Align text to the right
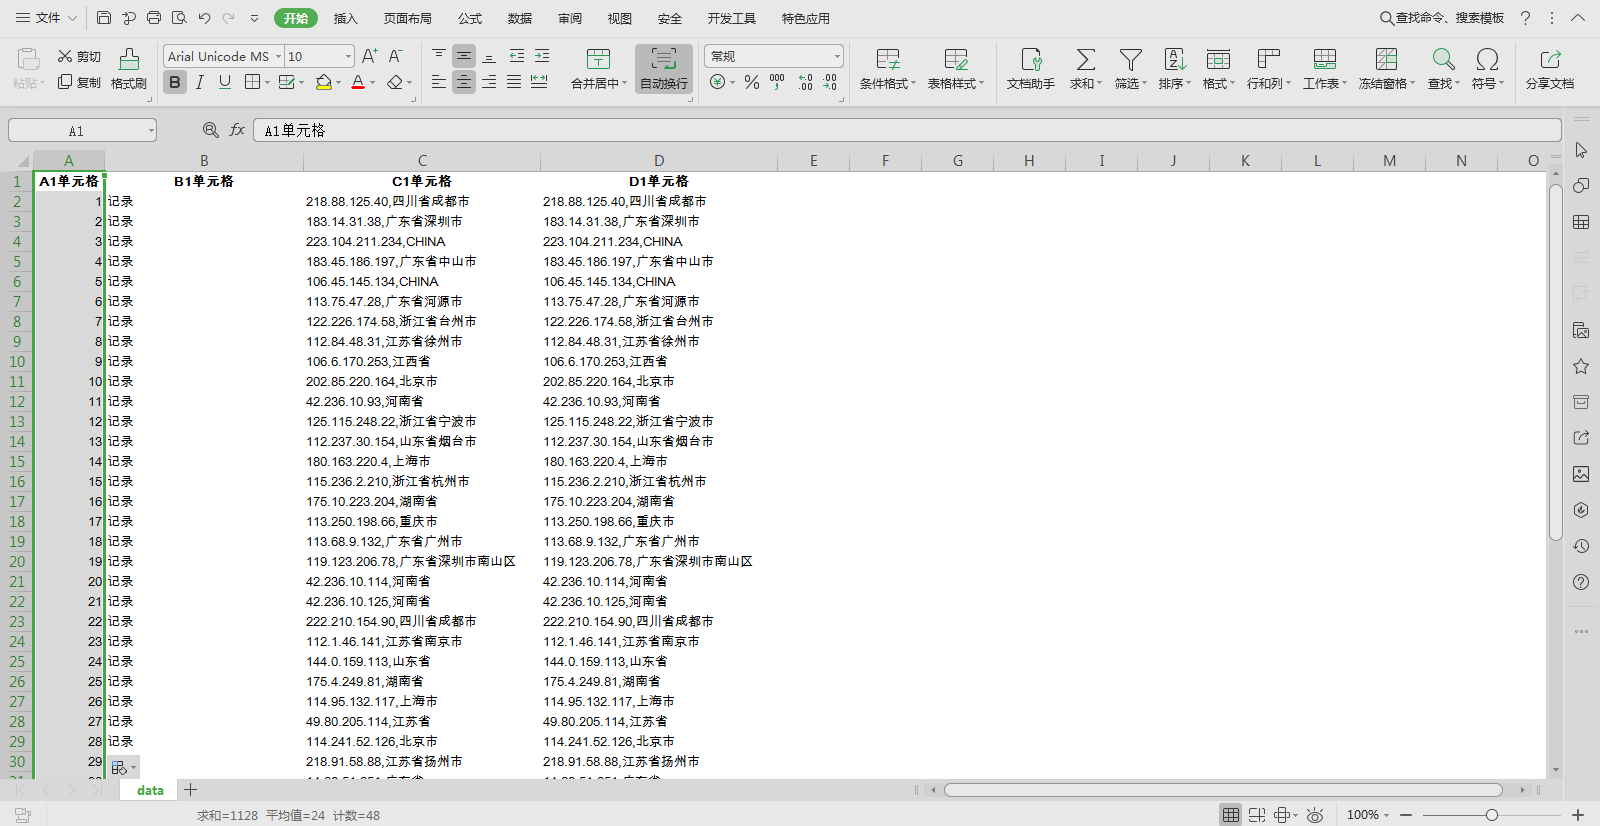Viewport: 1600px width, 826px height. [489, 82]
